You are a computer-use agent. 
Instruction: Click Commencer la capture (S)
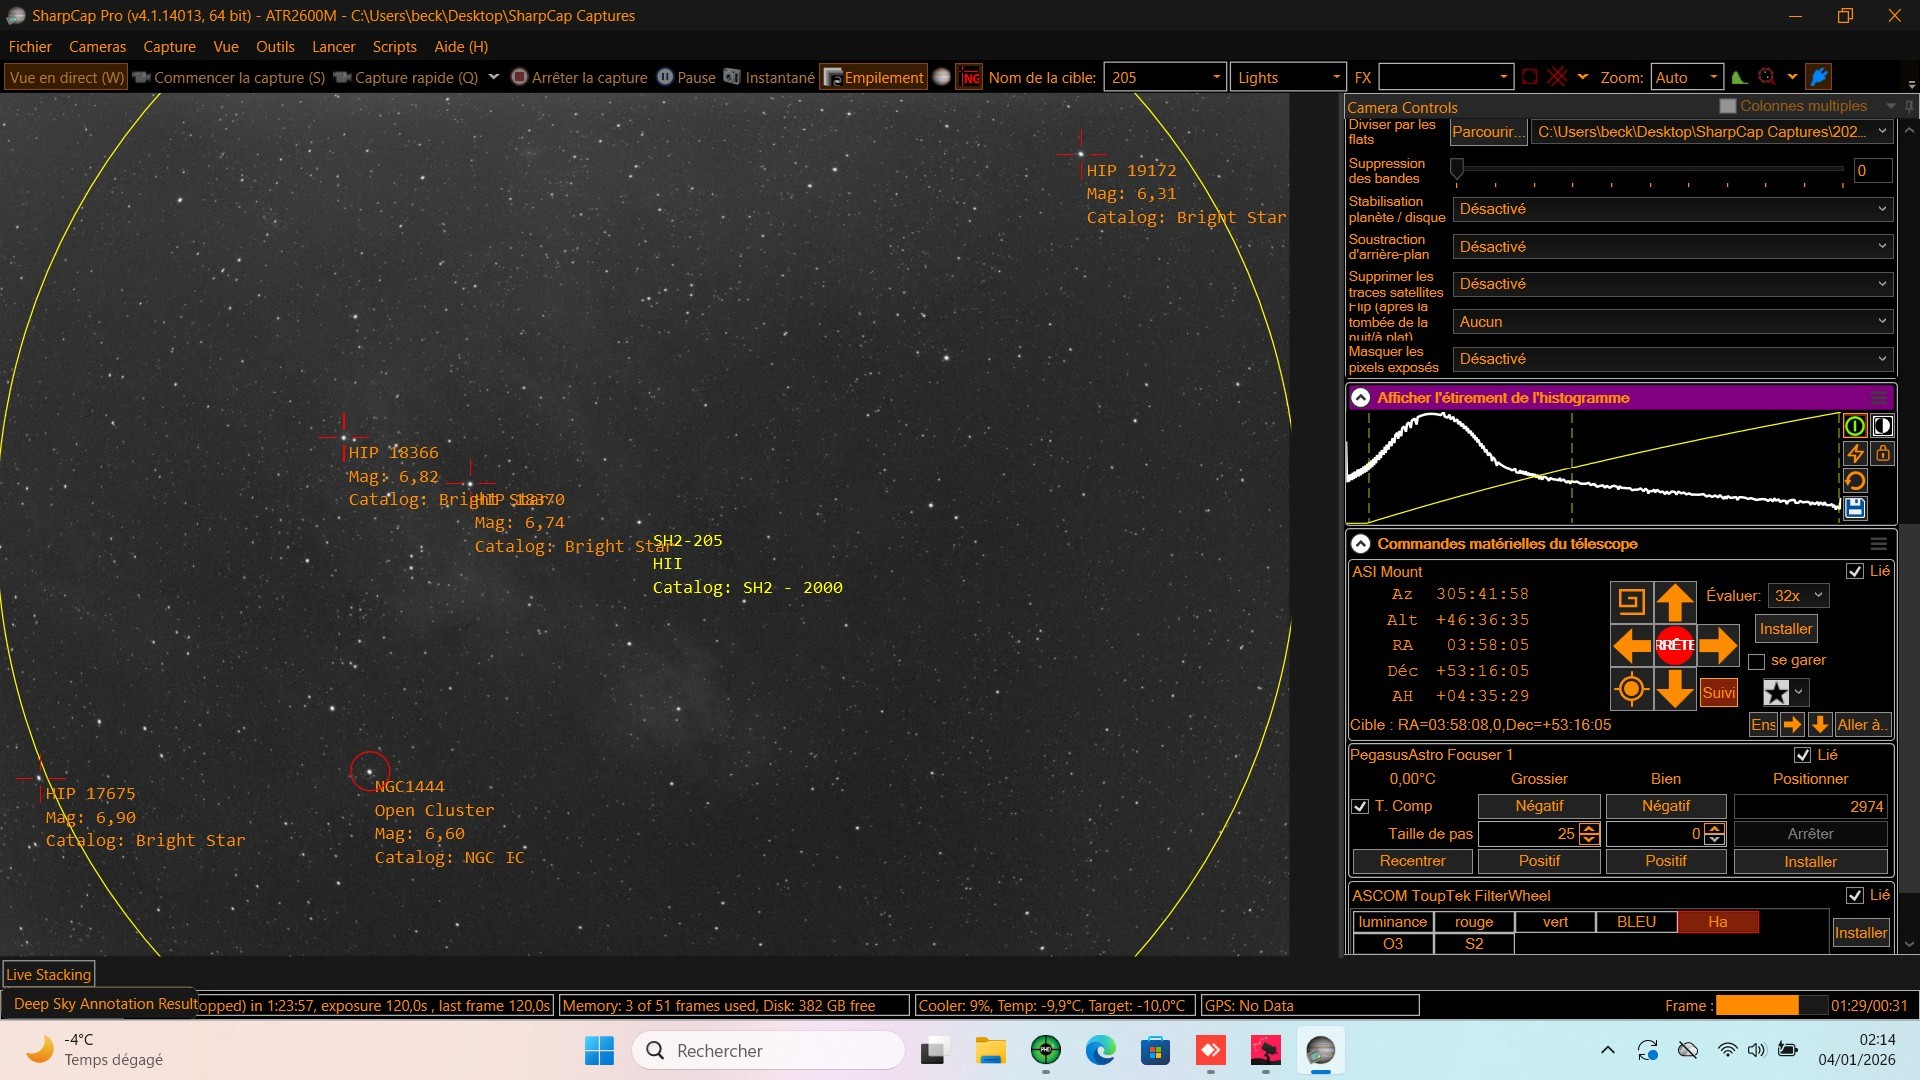(x=230, y=78)
